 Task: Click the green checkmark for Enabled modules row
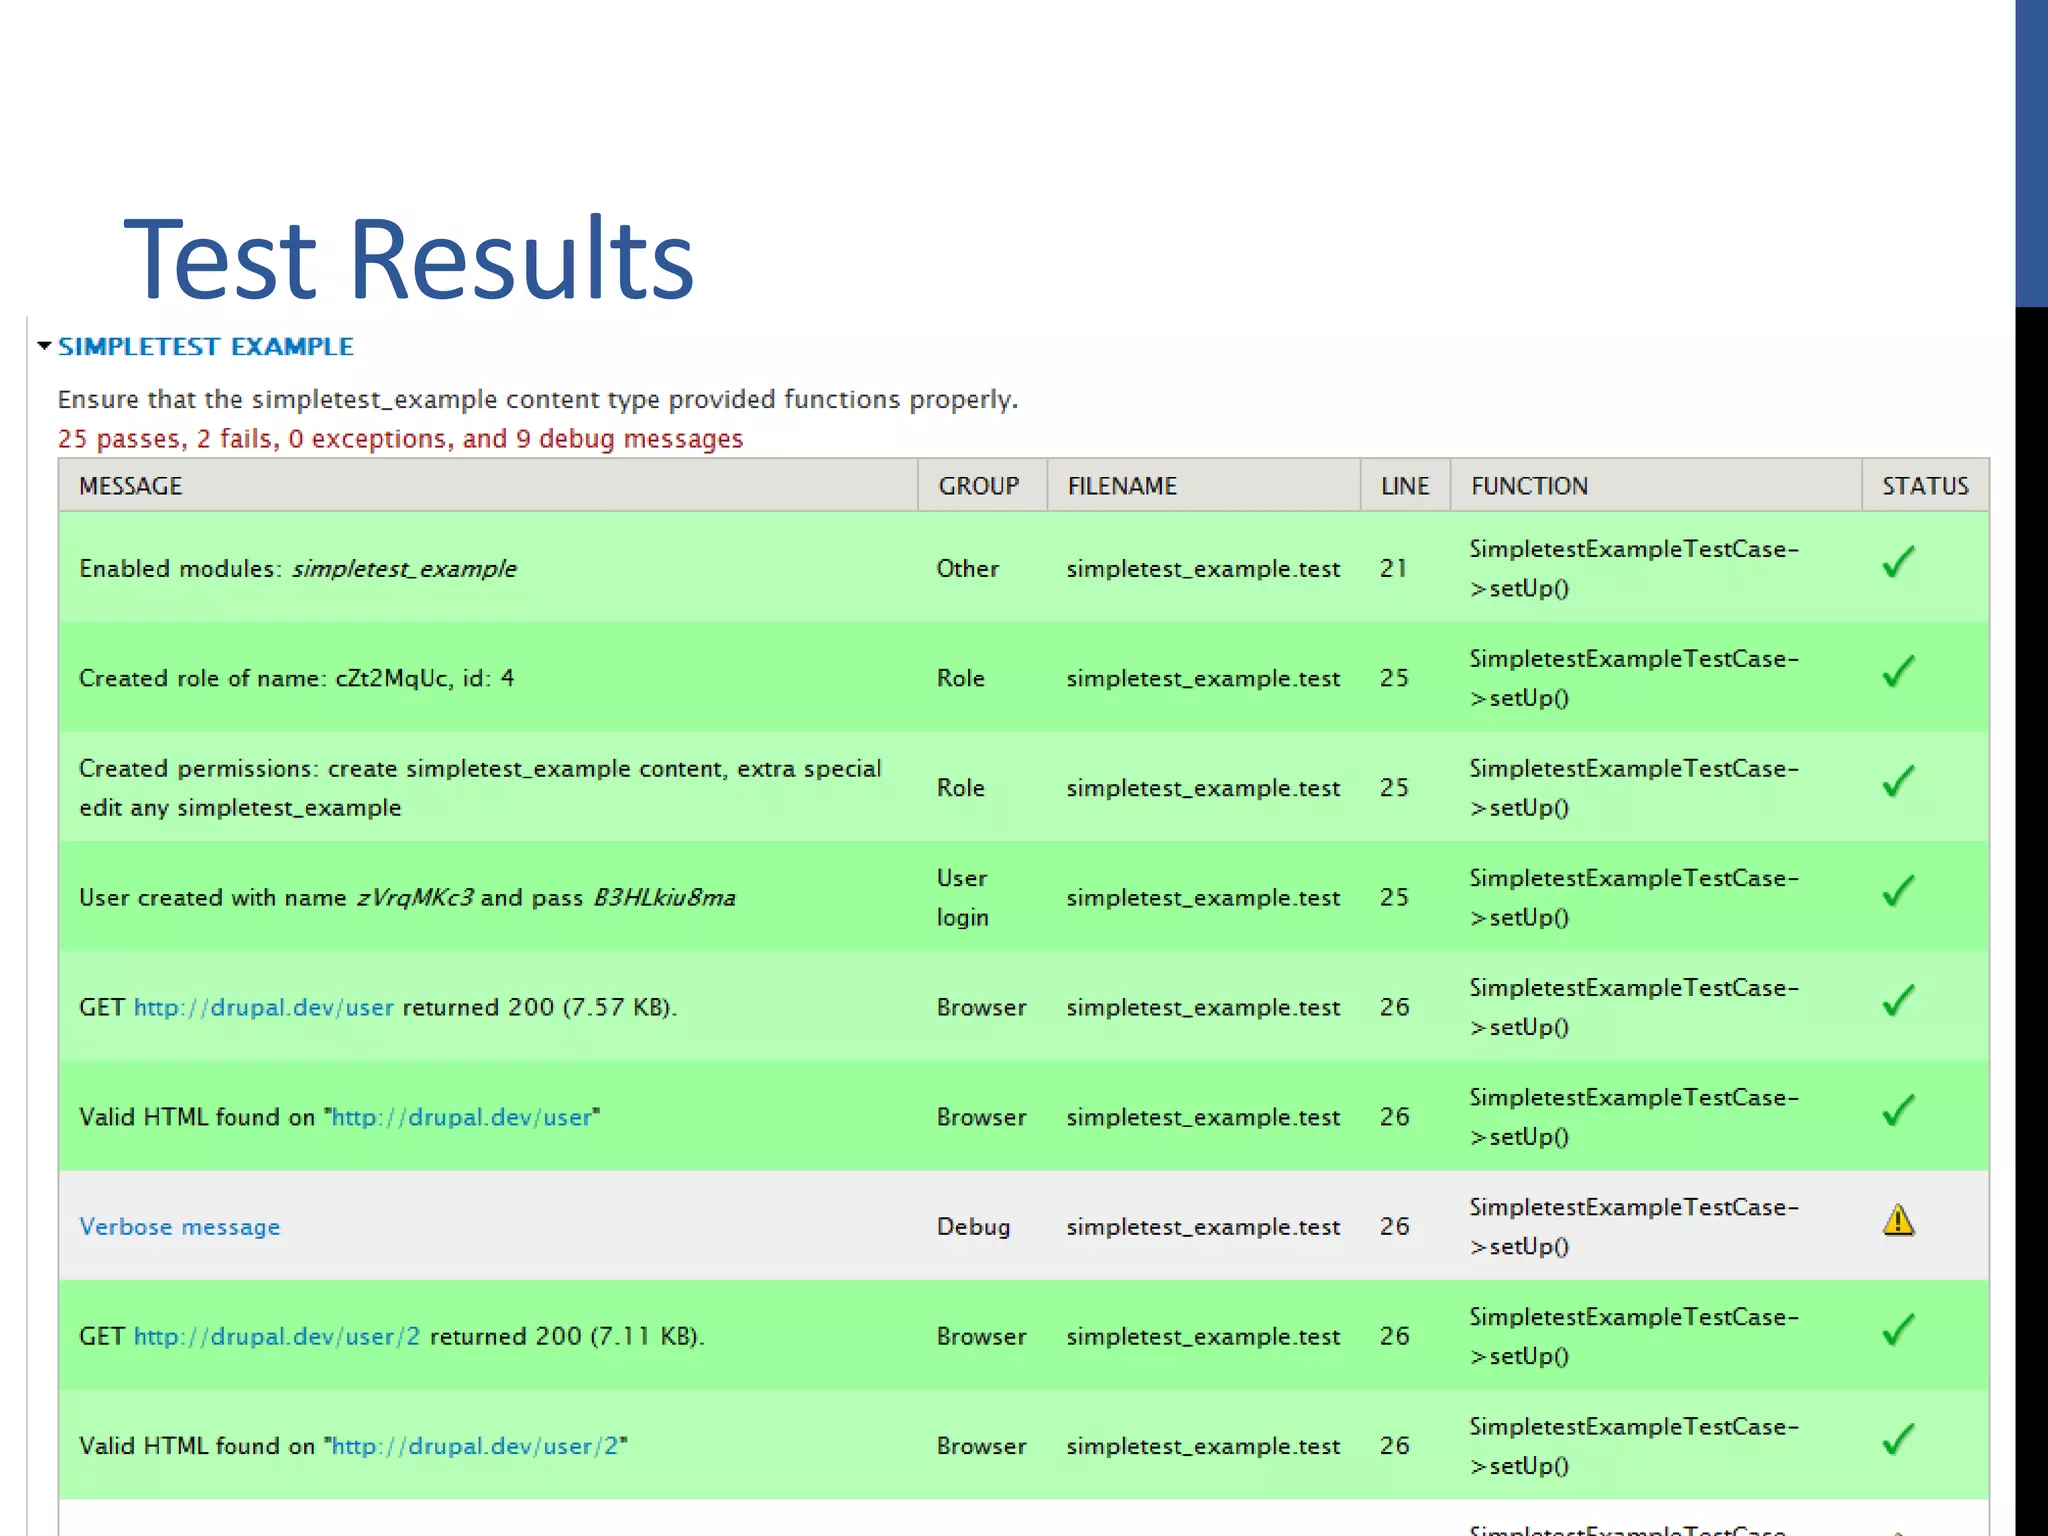[x=1897, y=563]
